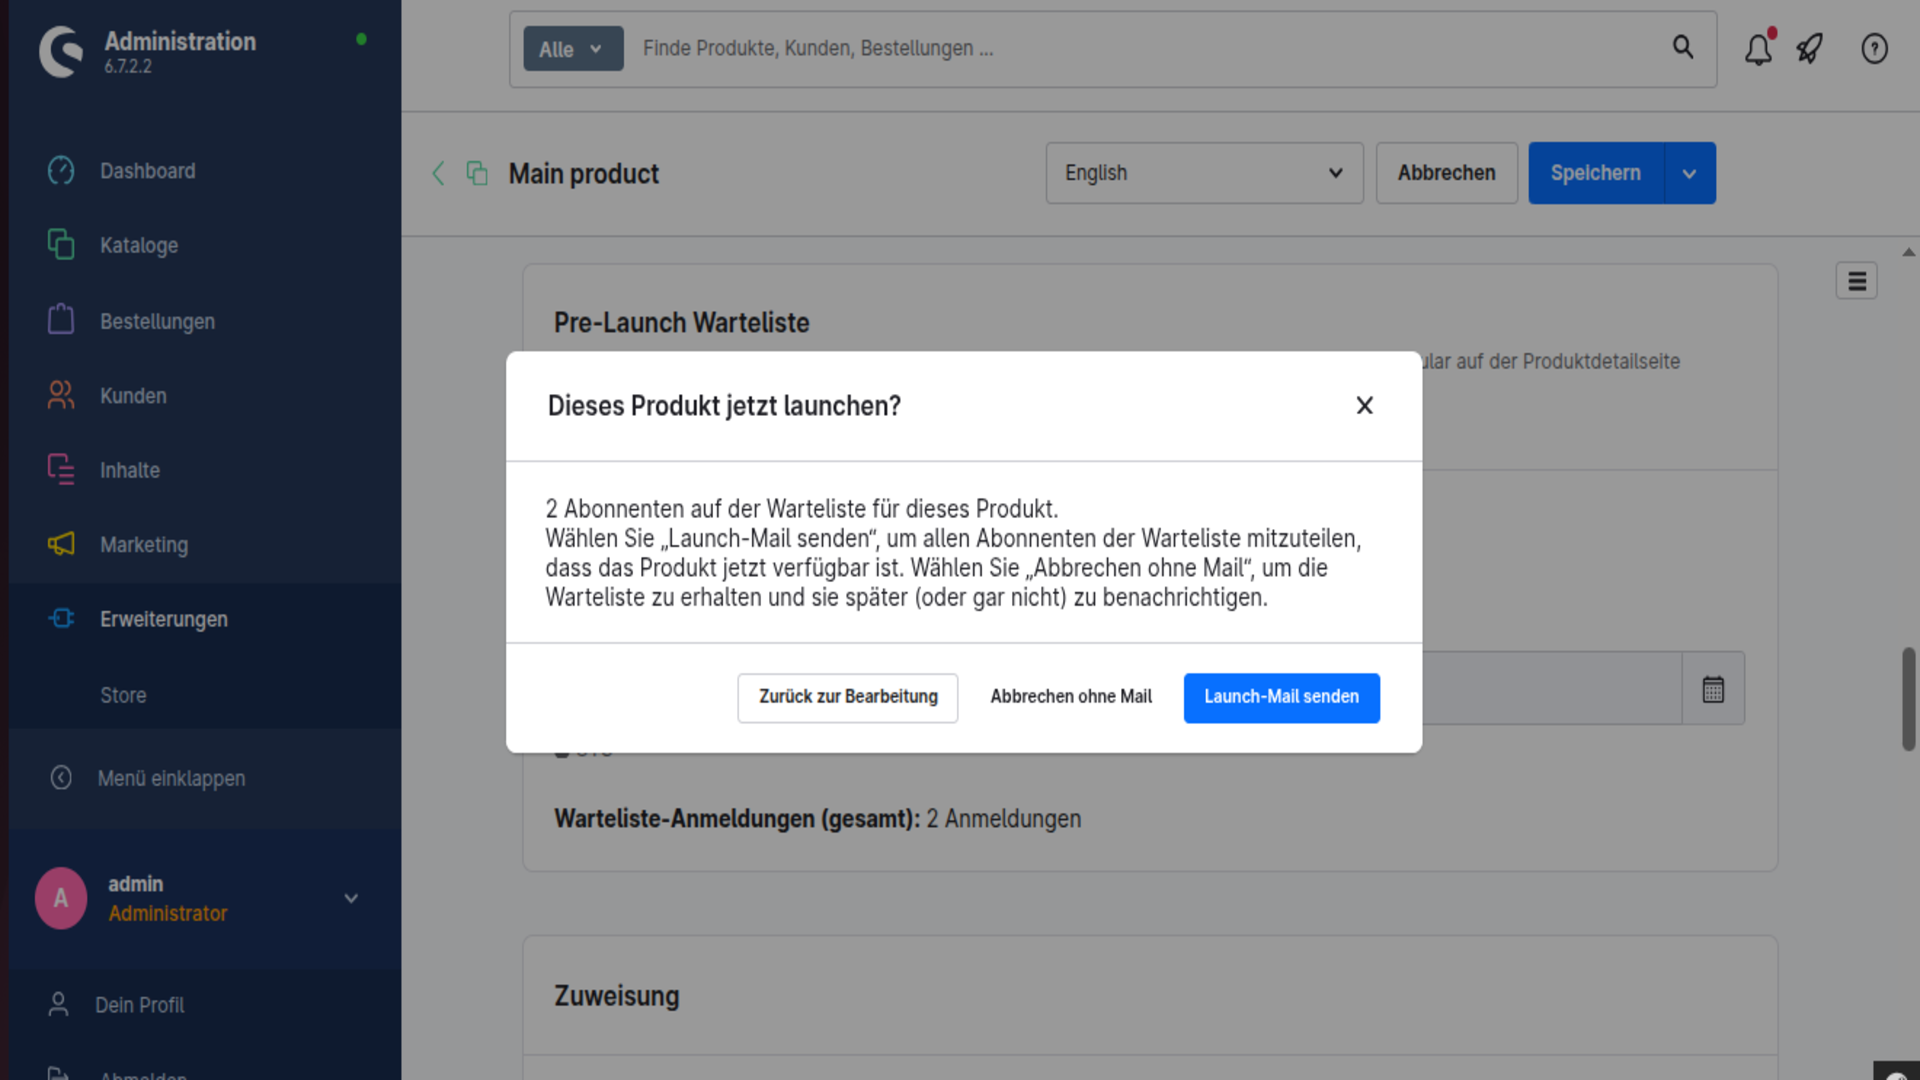Click 'Zurück zur Bearbeitung' button
This screenshot has height=1080, width=1920.
pyautogui.click(x=848, y=697)
